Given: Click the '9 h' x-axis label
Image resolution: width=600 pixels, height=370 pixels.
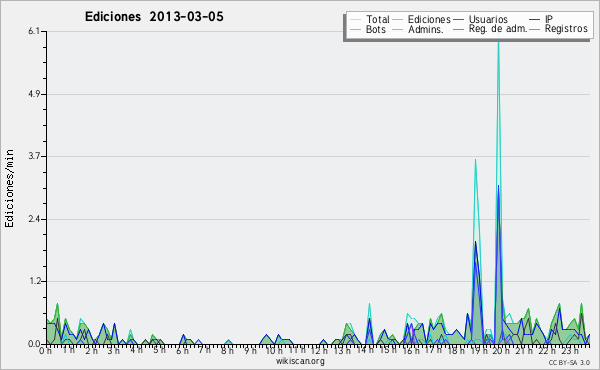Looking at the screenshot, I should tap(250, 351).
